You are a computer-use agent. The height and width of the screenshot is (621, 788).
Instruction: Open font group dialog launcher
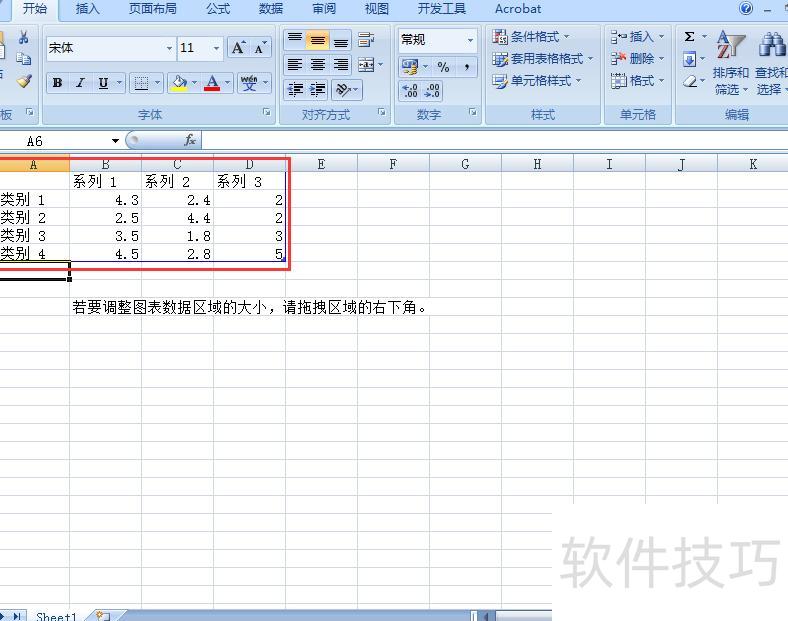tap(266, 113)
